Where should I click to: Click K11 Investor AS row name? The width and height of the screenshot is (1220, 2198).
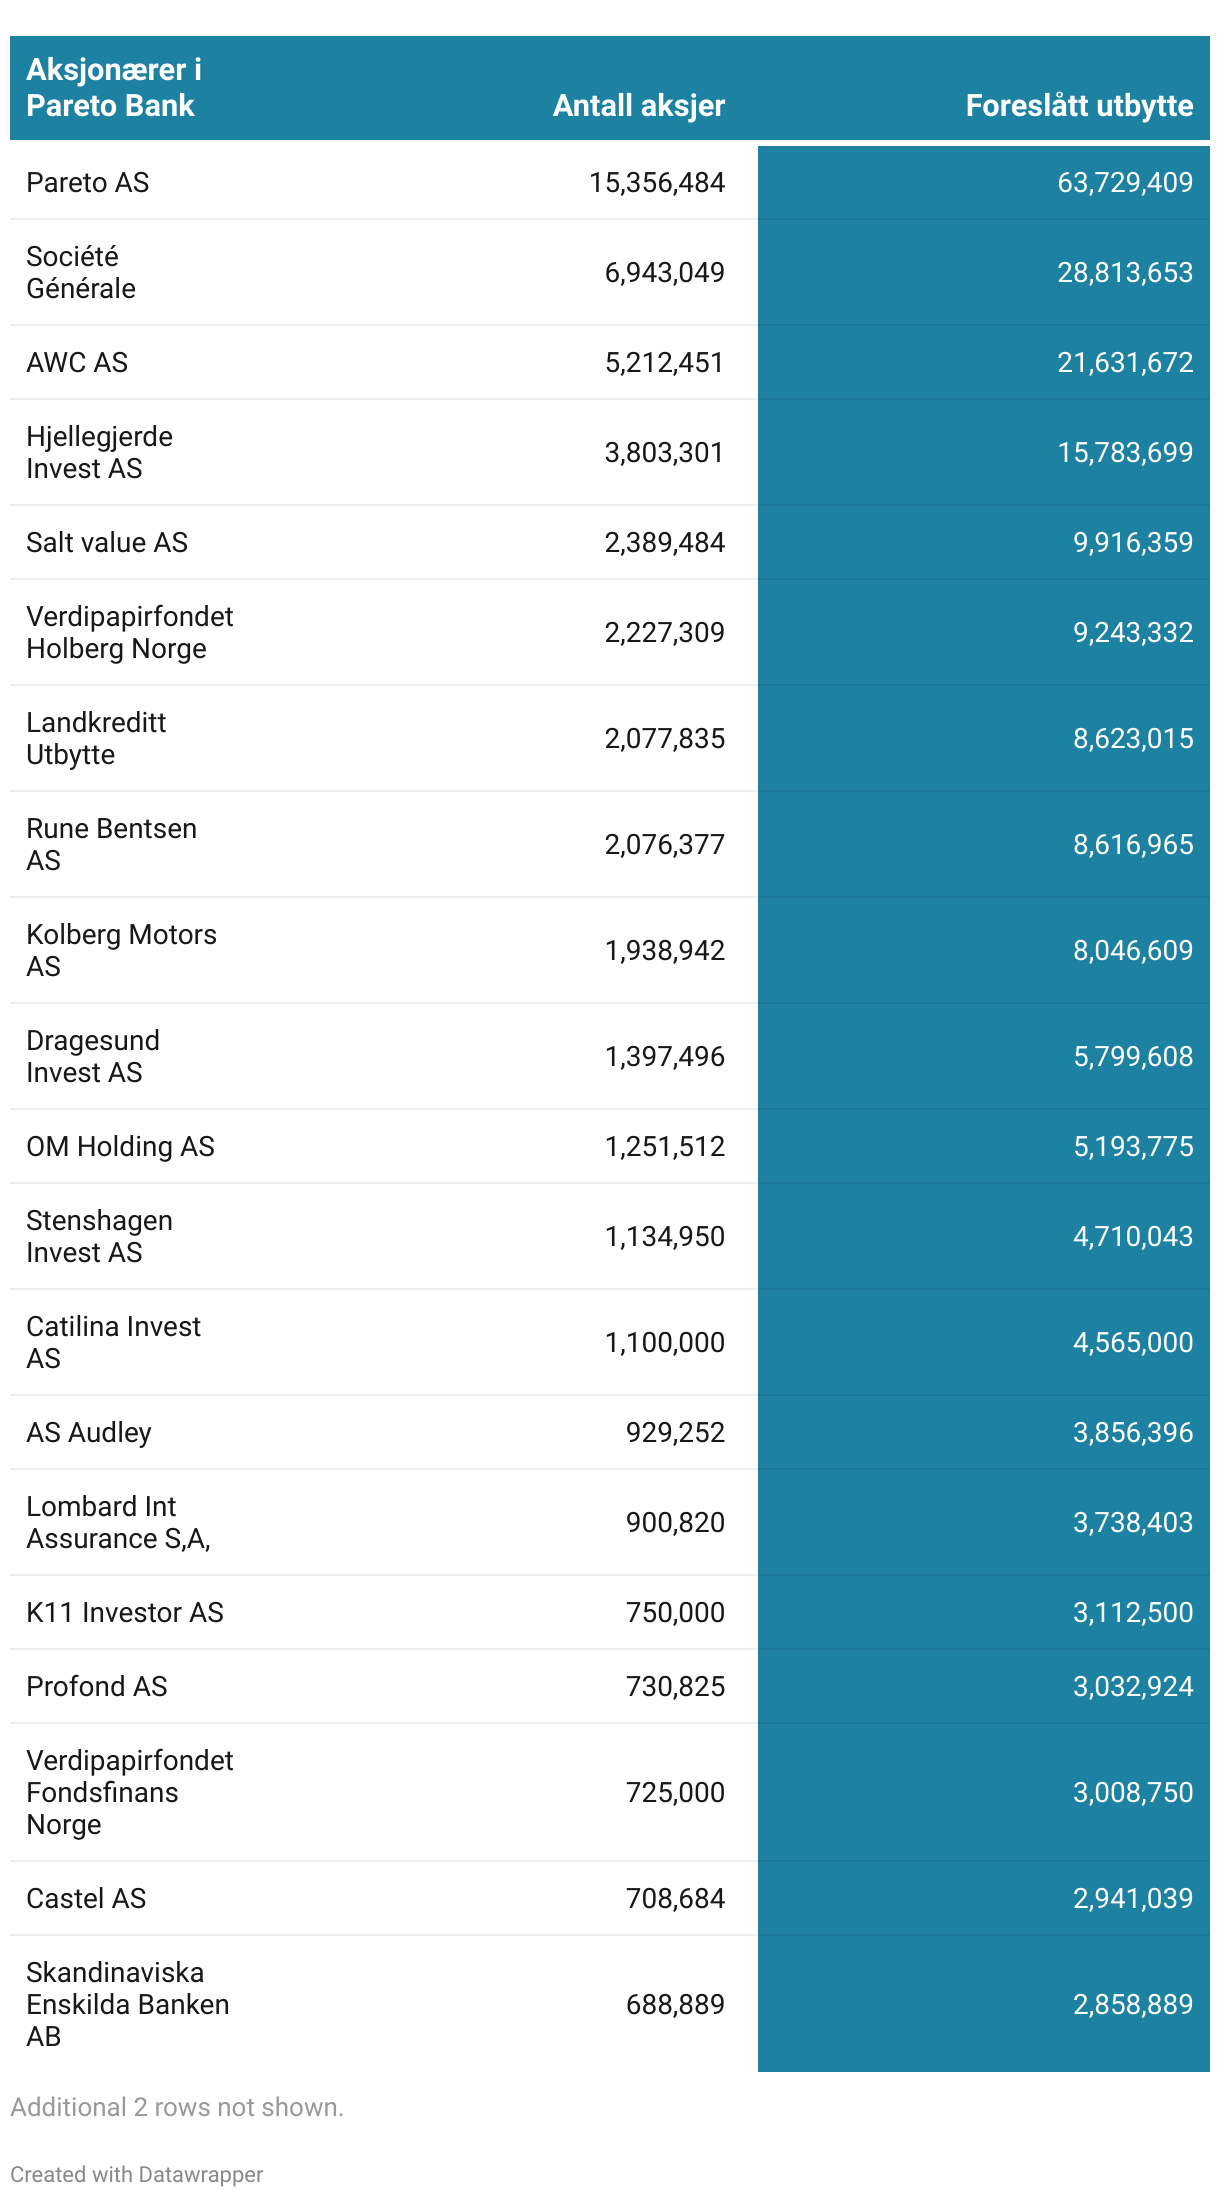click(125, 1612)
